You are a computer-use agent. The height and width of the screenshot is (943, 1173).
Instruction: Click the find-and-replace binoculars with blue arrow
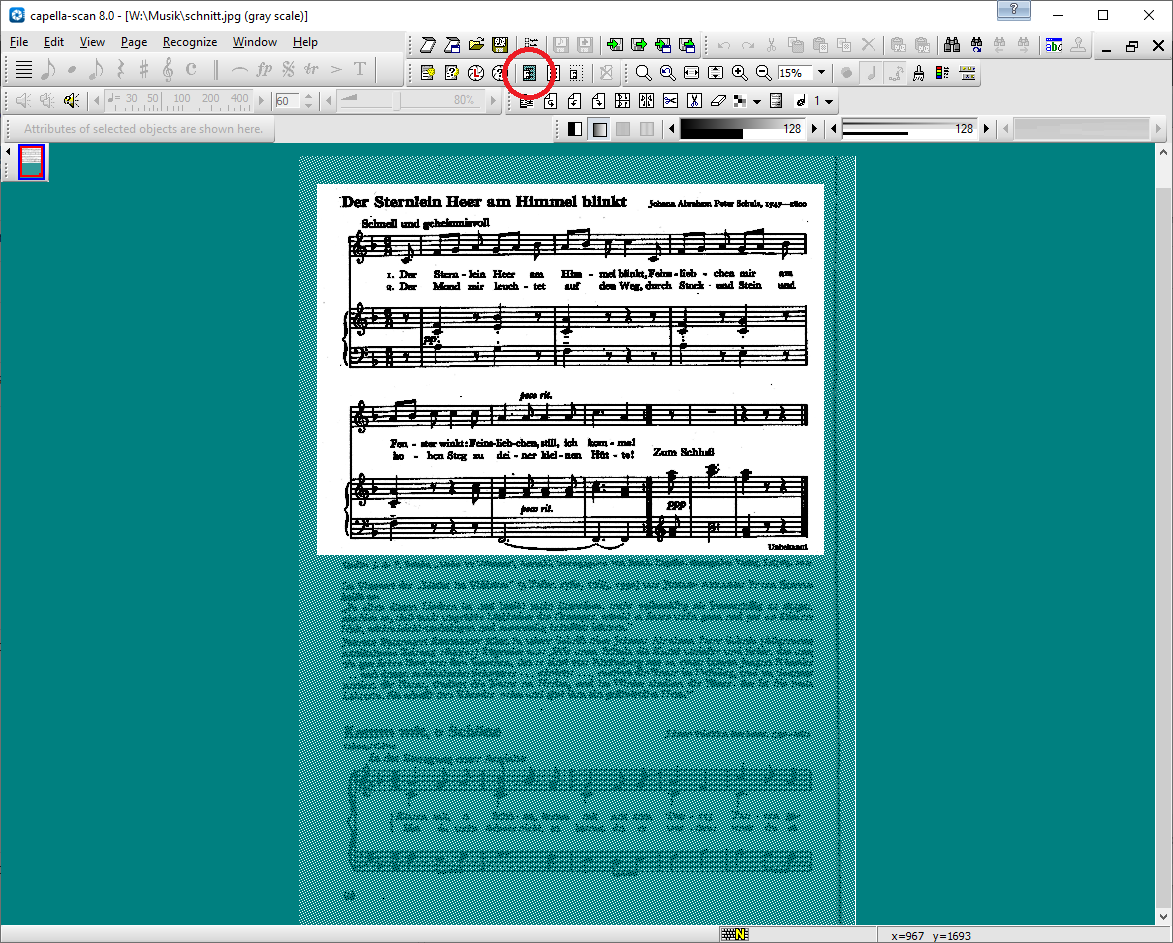tap(976, 46)
